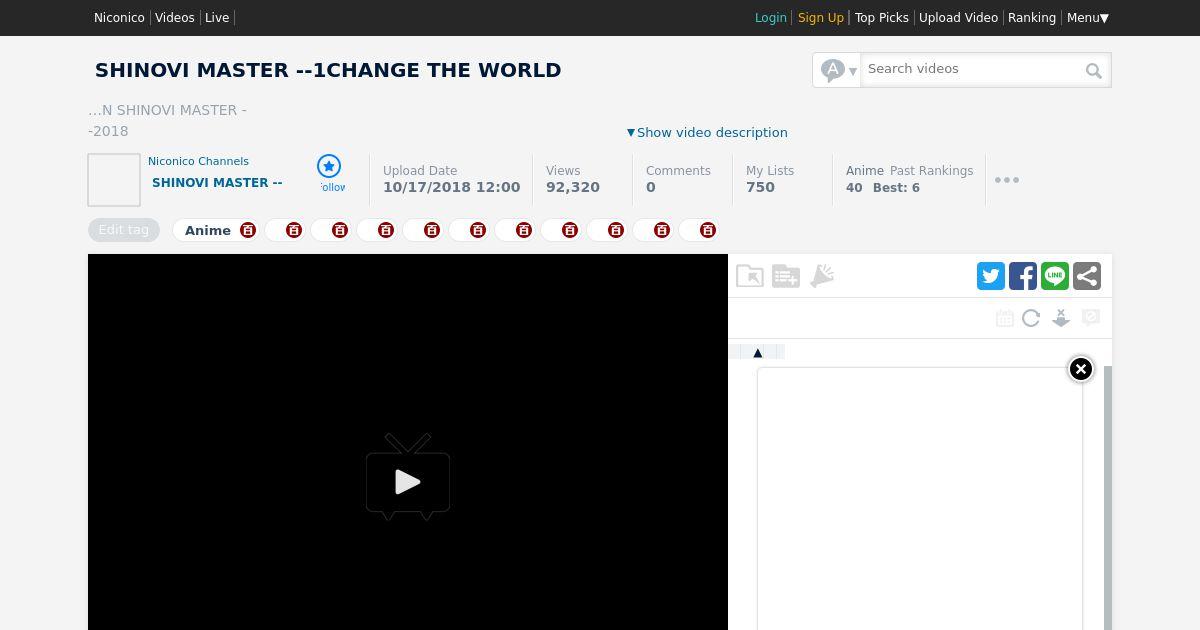The width and height of the screenshot is (1200, 630).
Task: Click the Login link
Action: [x=771, y=18]
